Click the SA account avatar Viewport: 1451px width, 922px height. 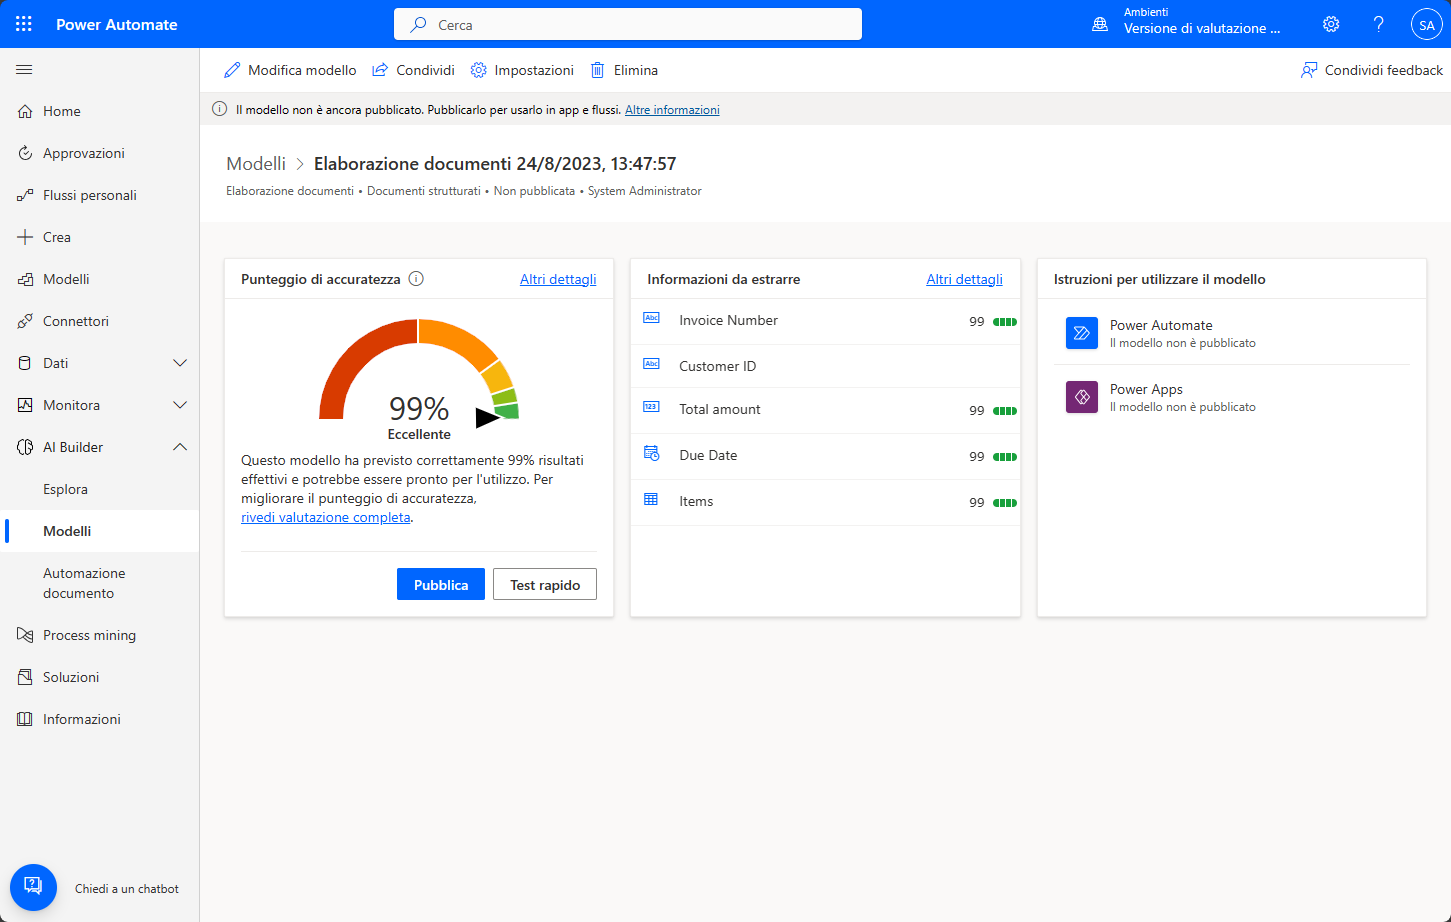click(x=1426, y=25)
